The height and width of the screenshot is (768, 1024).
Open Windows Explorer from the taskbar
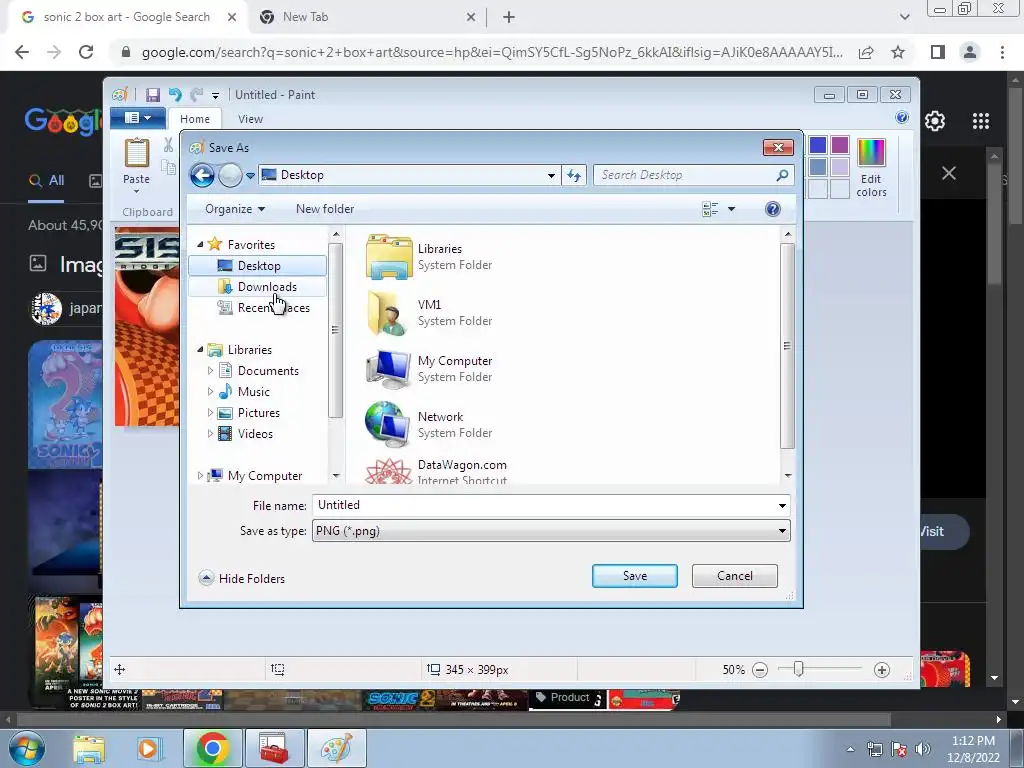pos(88,748)
